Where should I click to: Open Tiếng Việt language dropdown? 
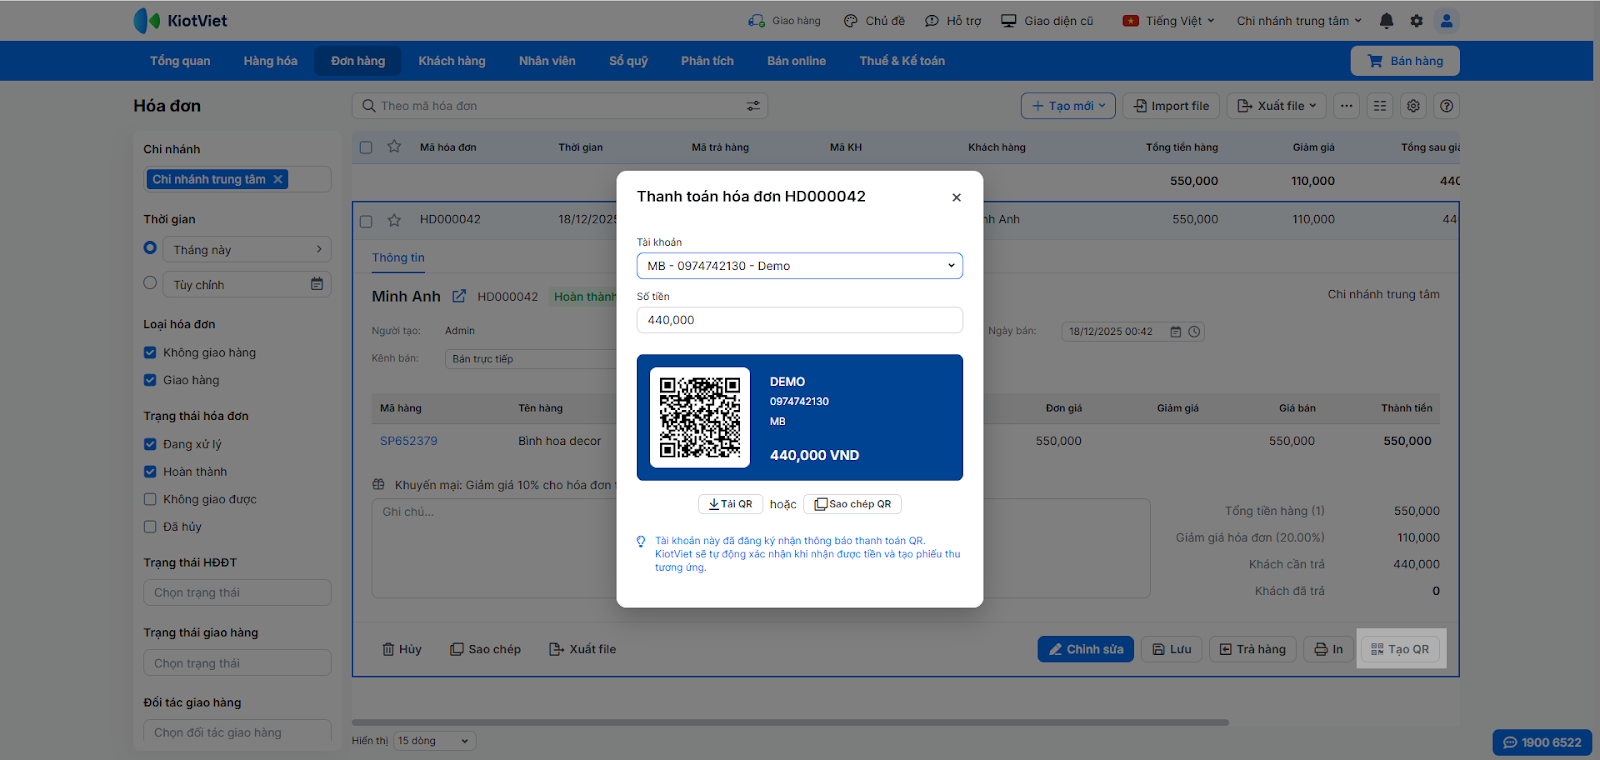pyautogui.click(x=1168, y=20)
